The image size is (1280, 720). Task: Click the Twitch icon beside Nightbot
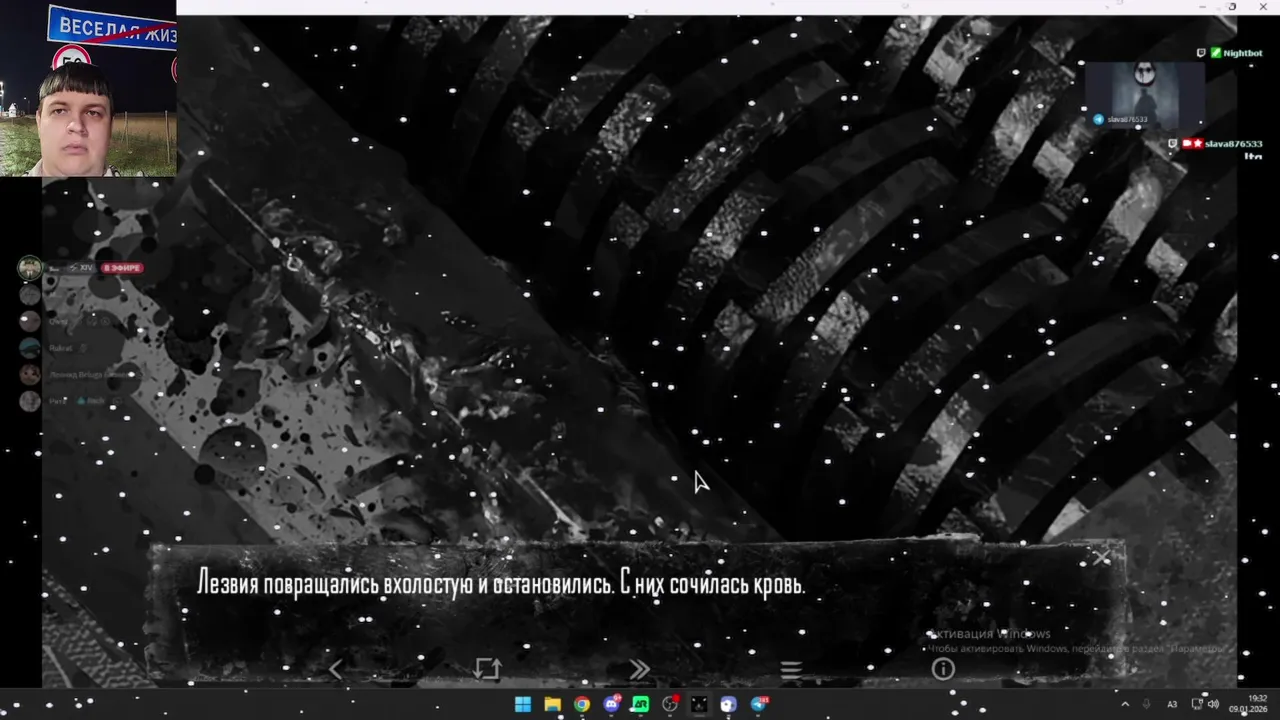[x=1201, y=53]
